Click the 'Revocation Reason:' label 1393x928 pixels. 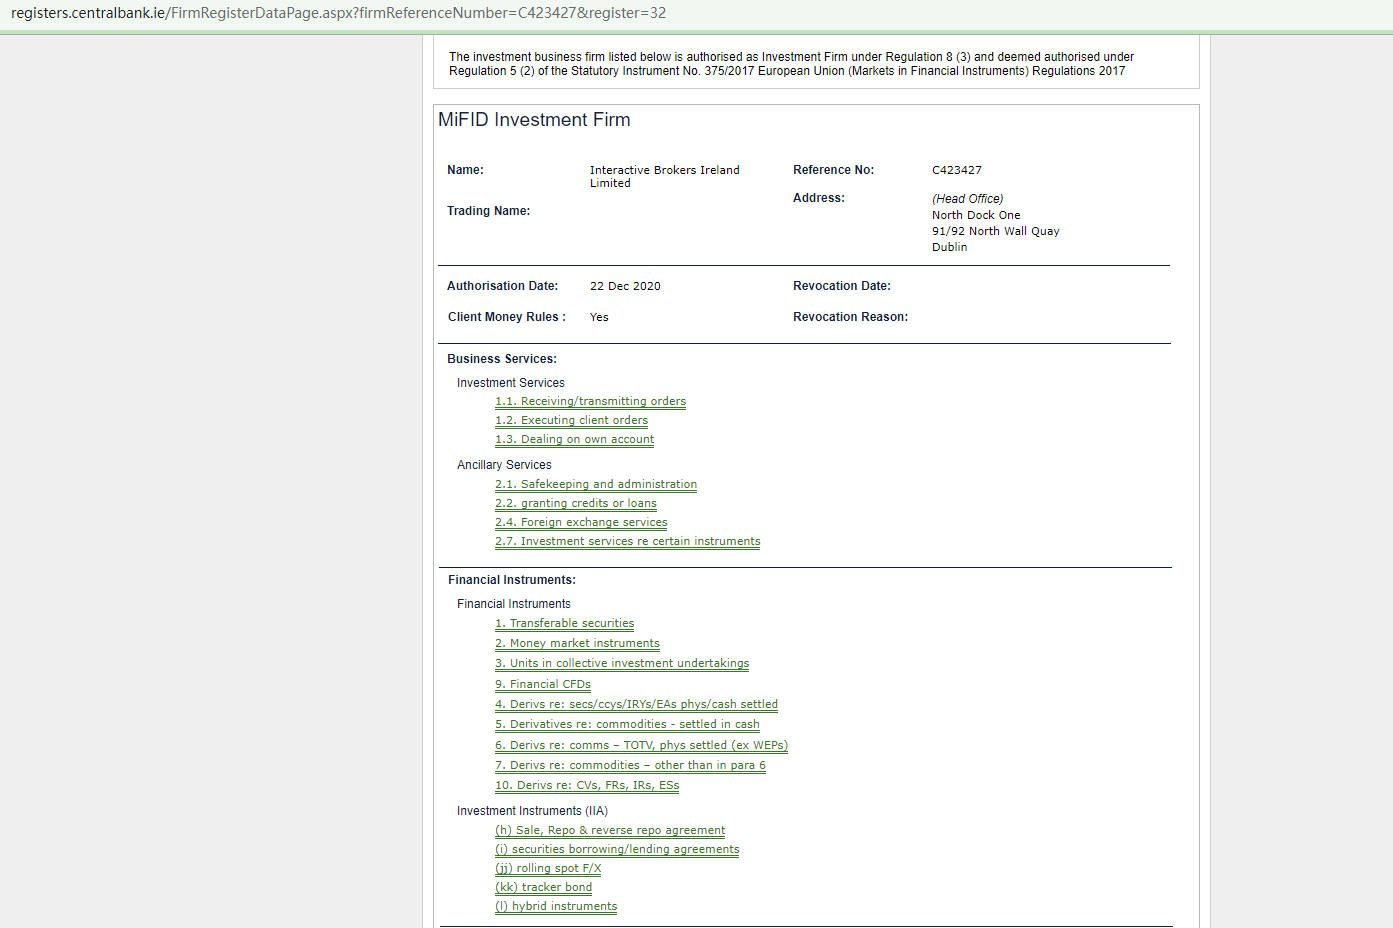click(851, 317)
